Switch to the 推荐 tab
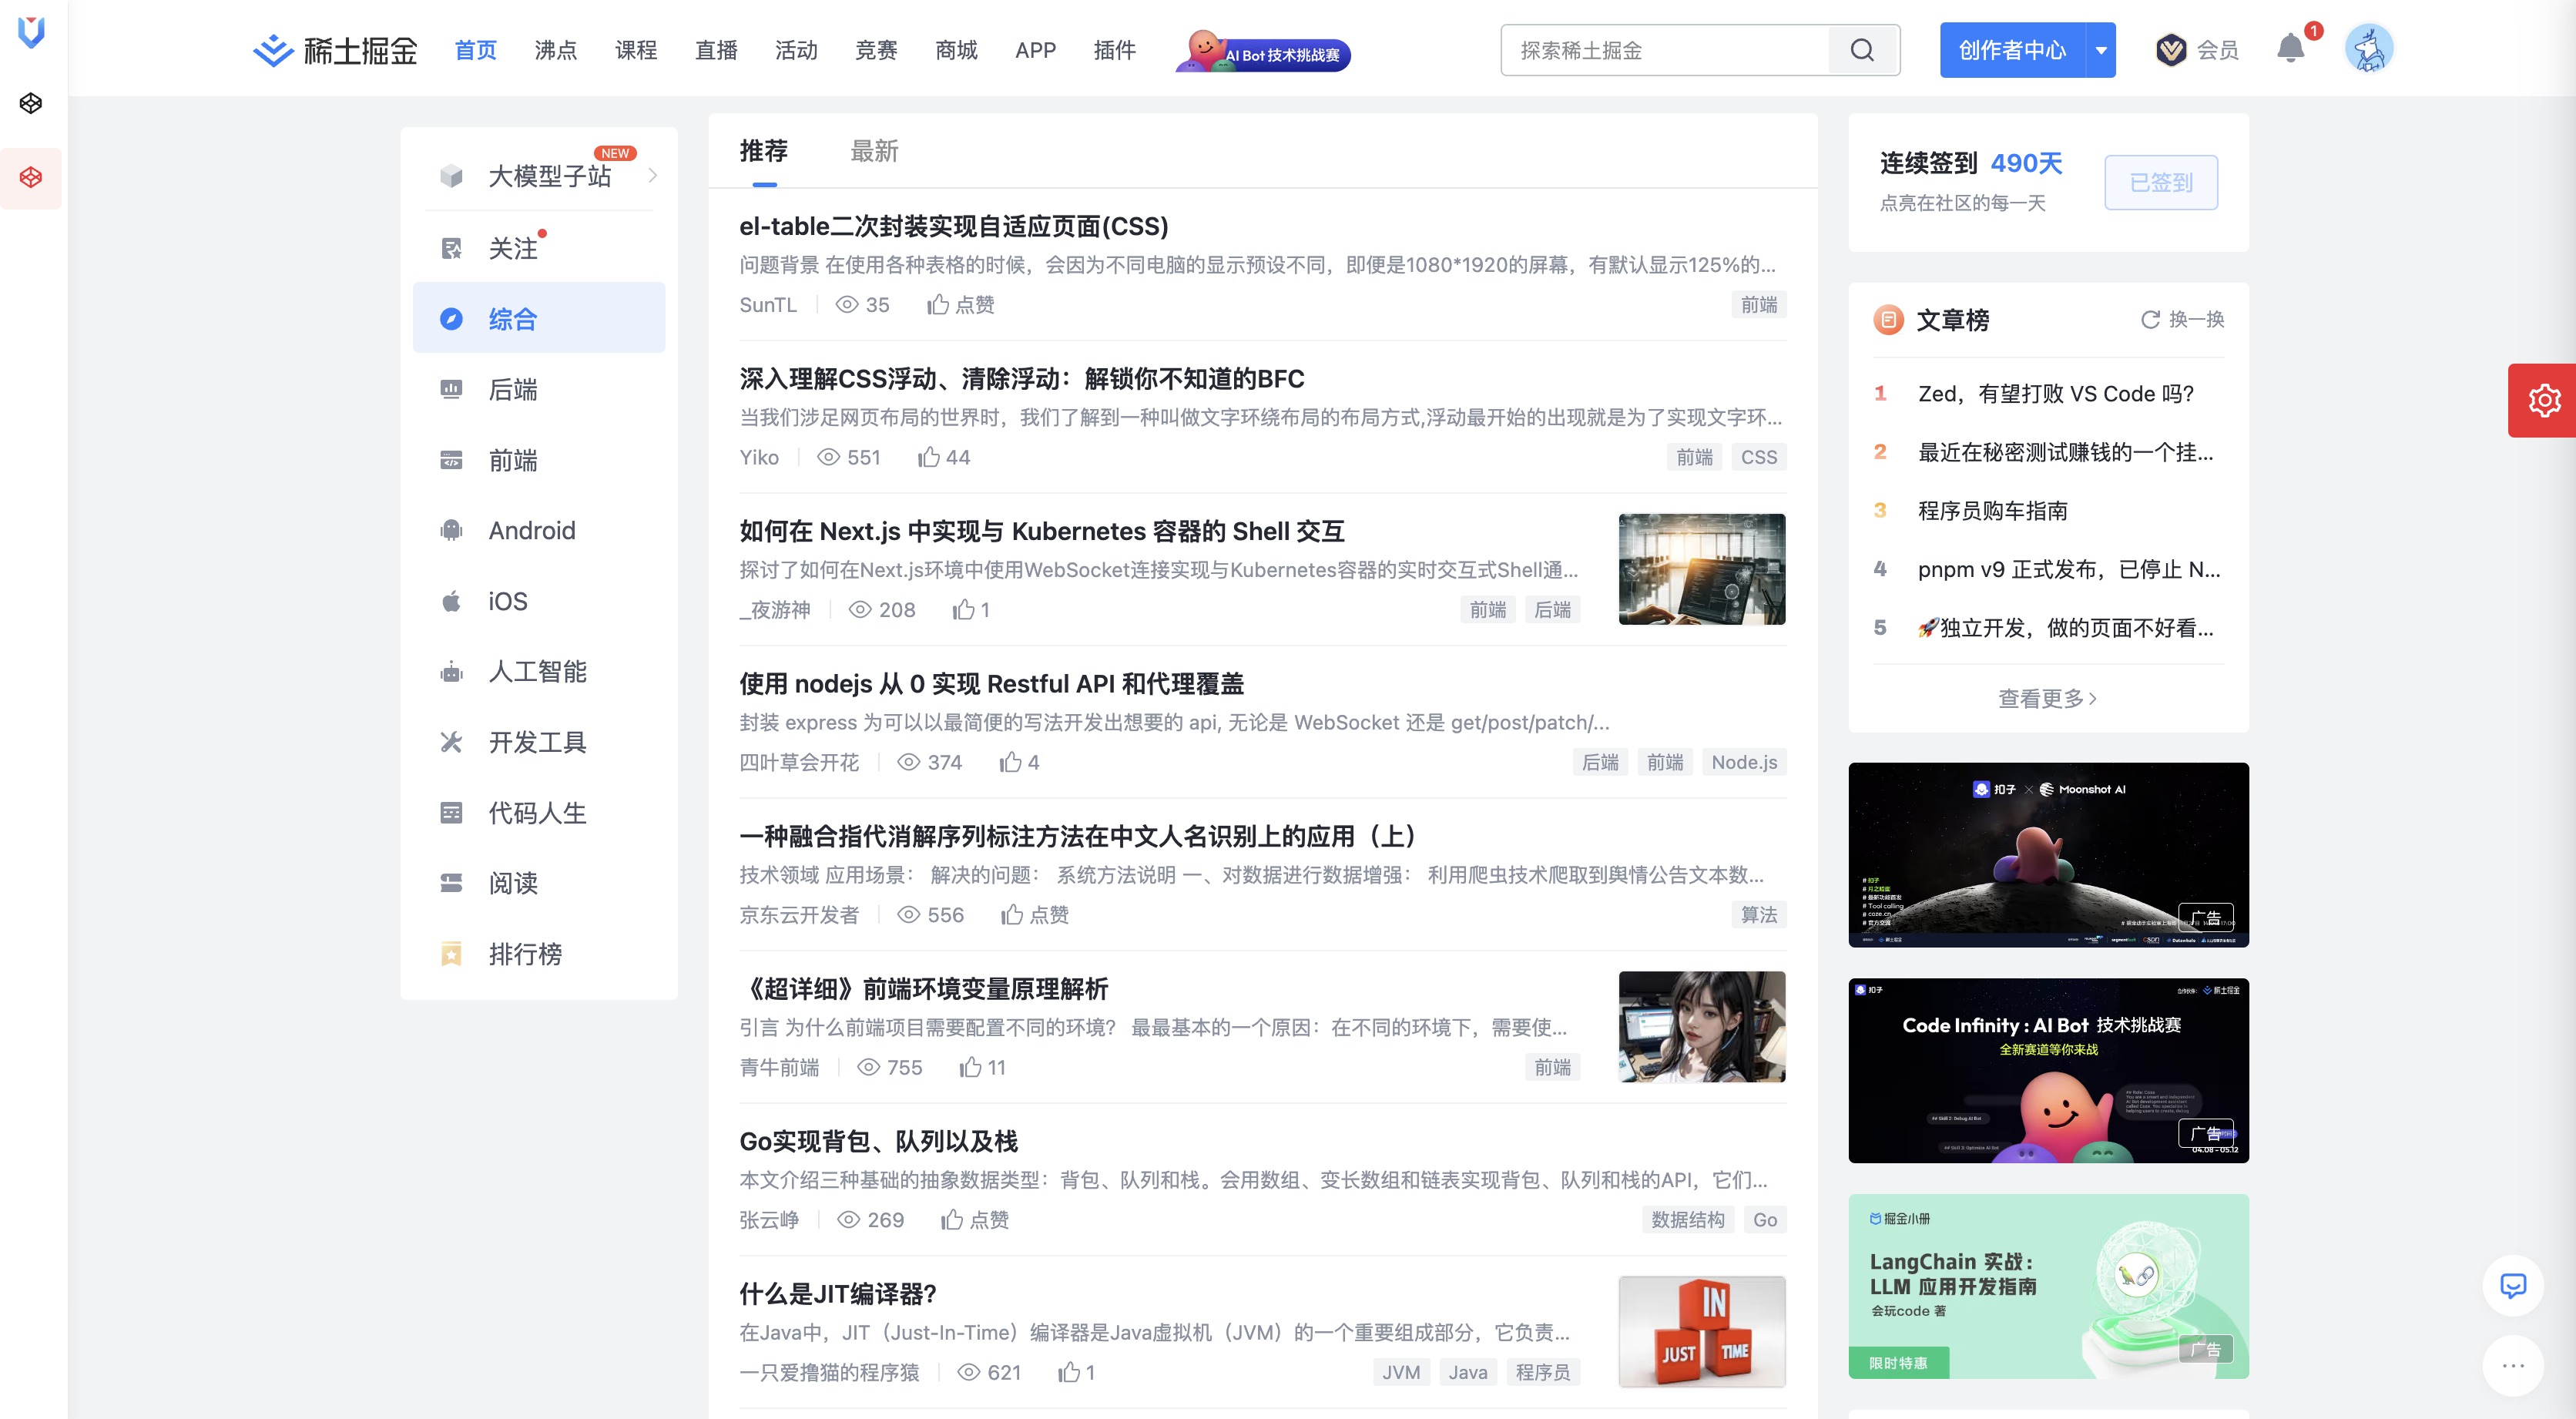This screenshot has height=1419, width=2576. (764, 151)
